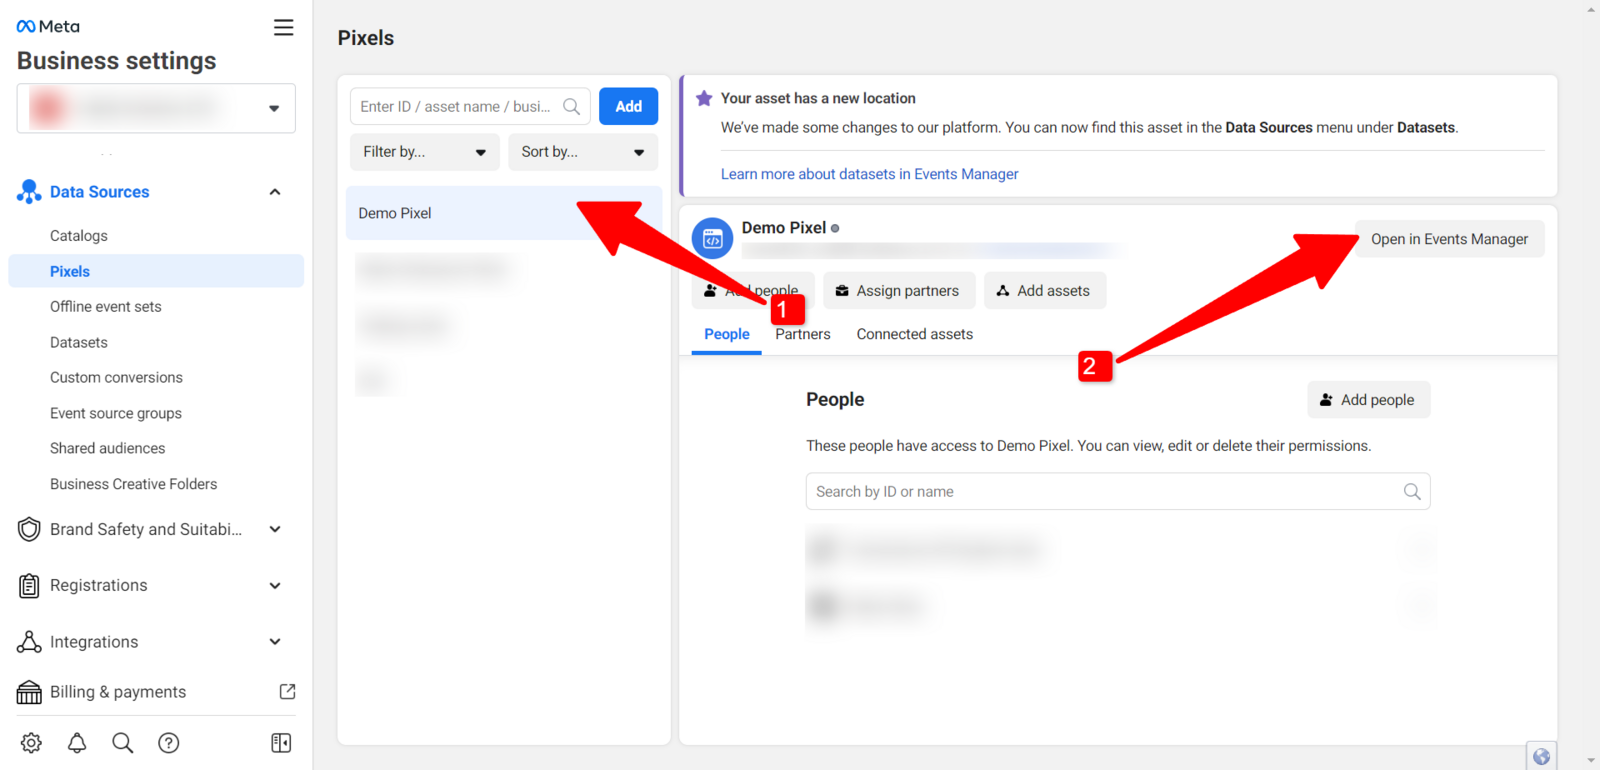
Task: Expand the Registrations section
Action: 275,586
